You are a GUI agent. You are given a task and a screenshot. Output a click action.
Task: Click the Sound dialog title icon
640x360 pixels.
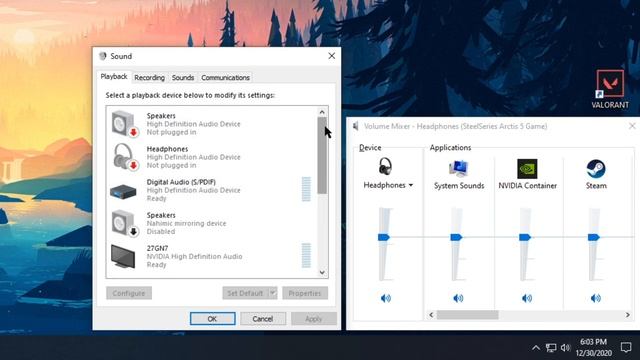coord(102,56)
